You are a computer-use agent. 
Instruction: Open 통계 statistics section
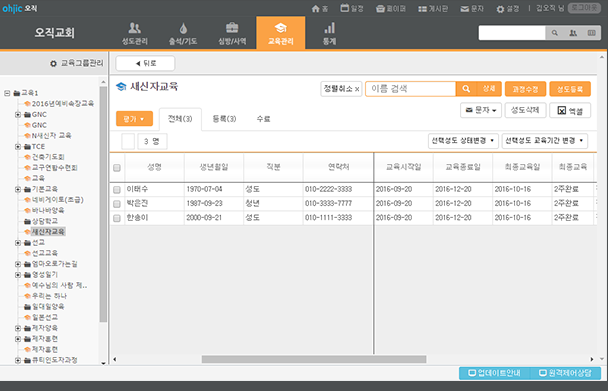pyautogui.click(x=329, y=34)
